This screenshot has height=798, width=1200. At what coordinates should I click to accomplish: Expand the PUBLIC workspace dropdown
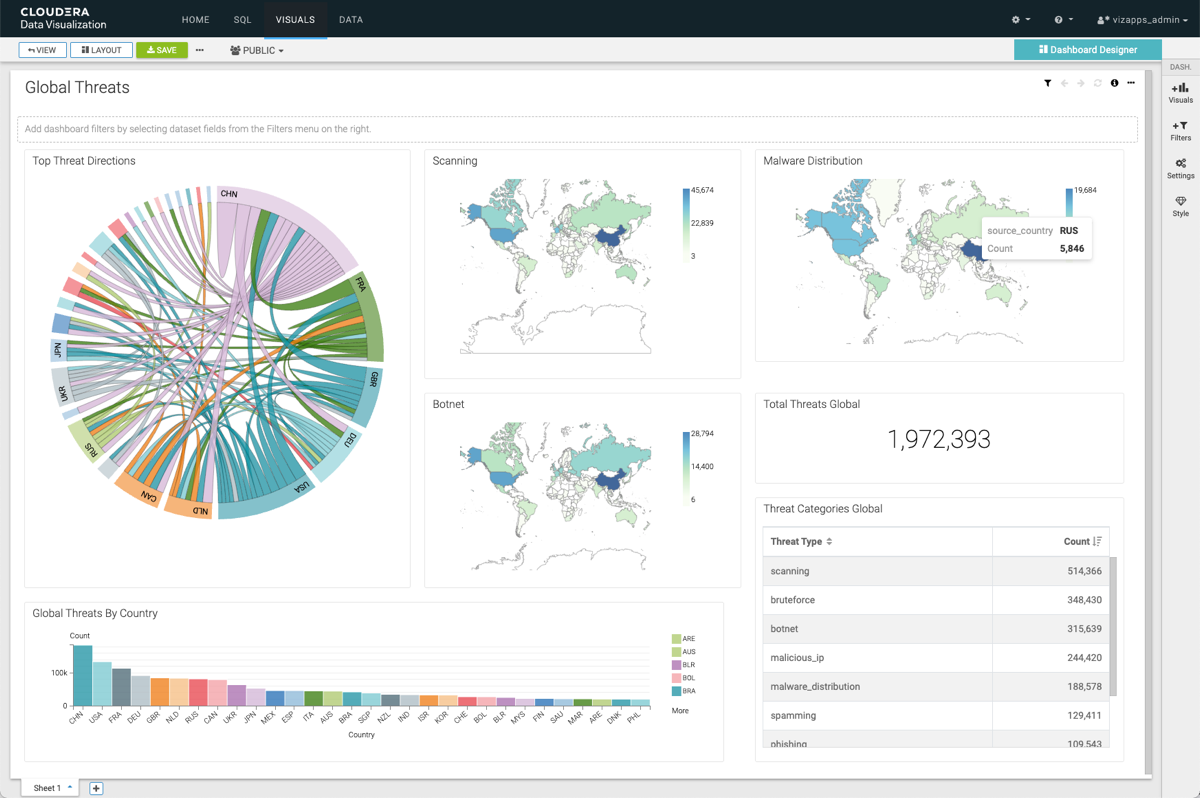tap(257, 50)
